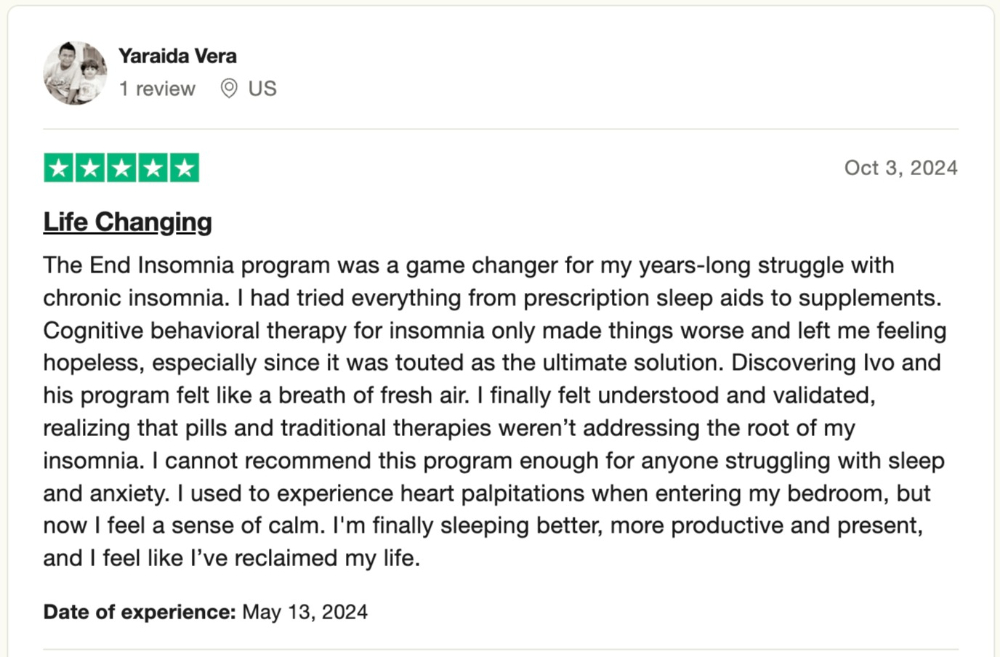
Task: Click the reviewer name Yaraida Vera
Action: [177, 56]
